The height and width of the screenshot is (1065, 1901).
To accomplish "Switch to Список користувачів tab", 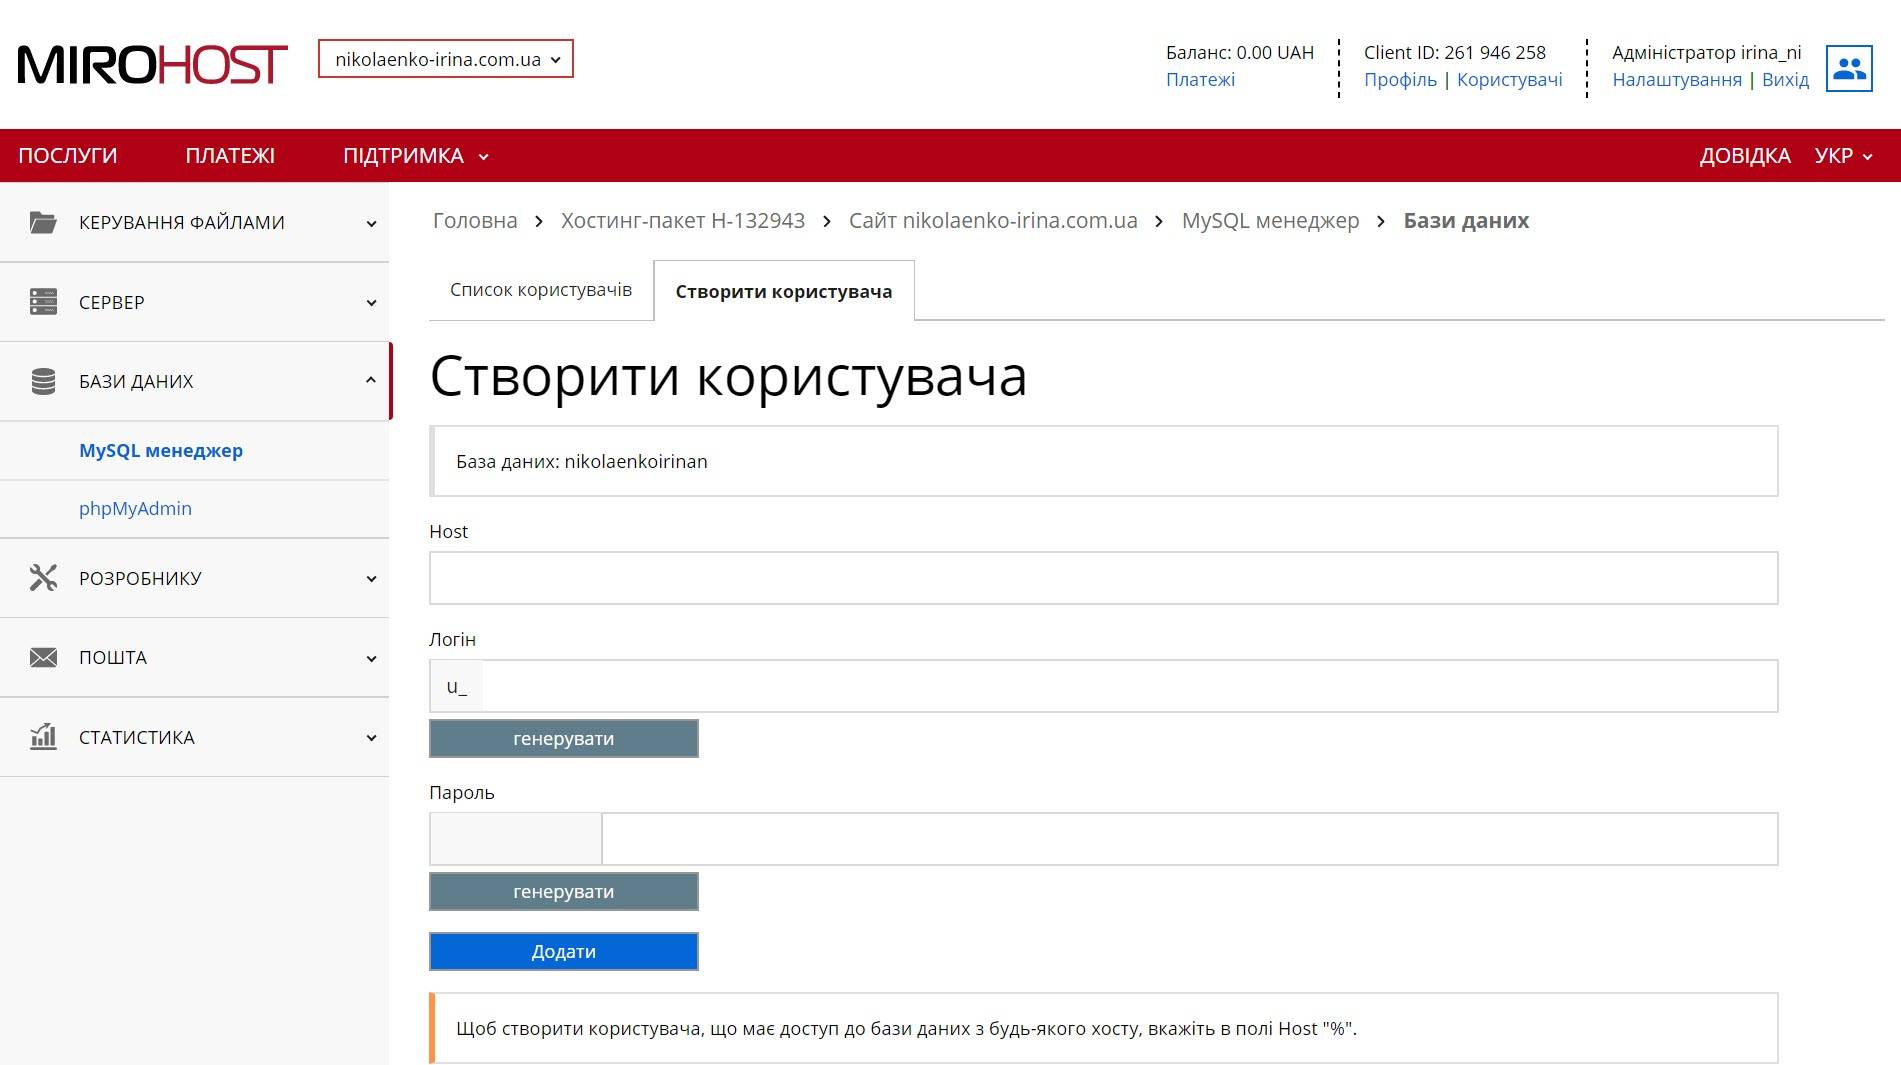I will [x=541, y=290].
